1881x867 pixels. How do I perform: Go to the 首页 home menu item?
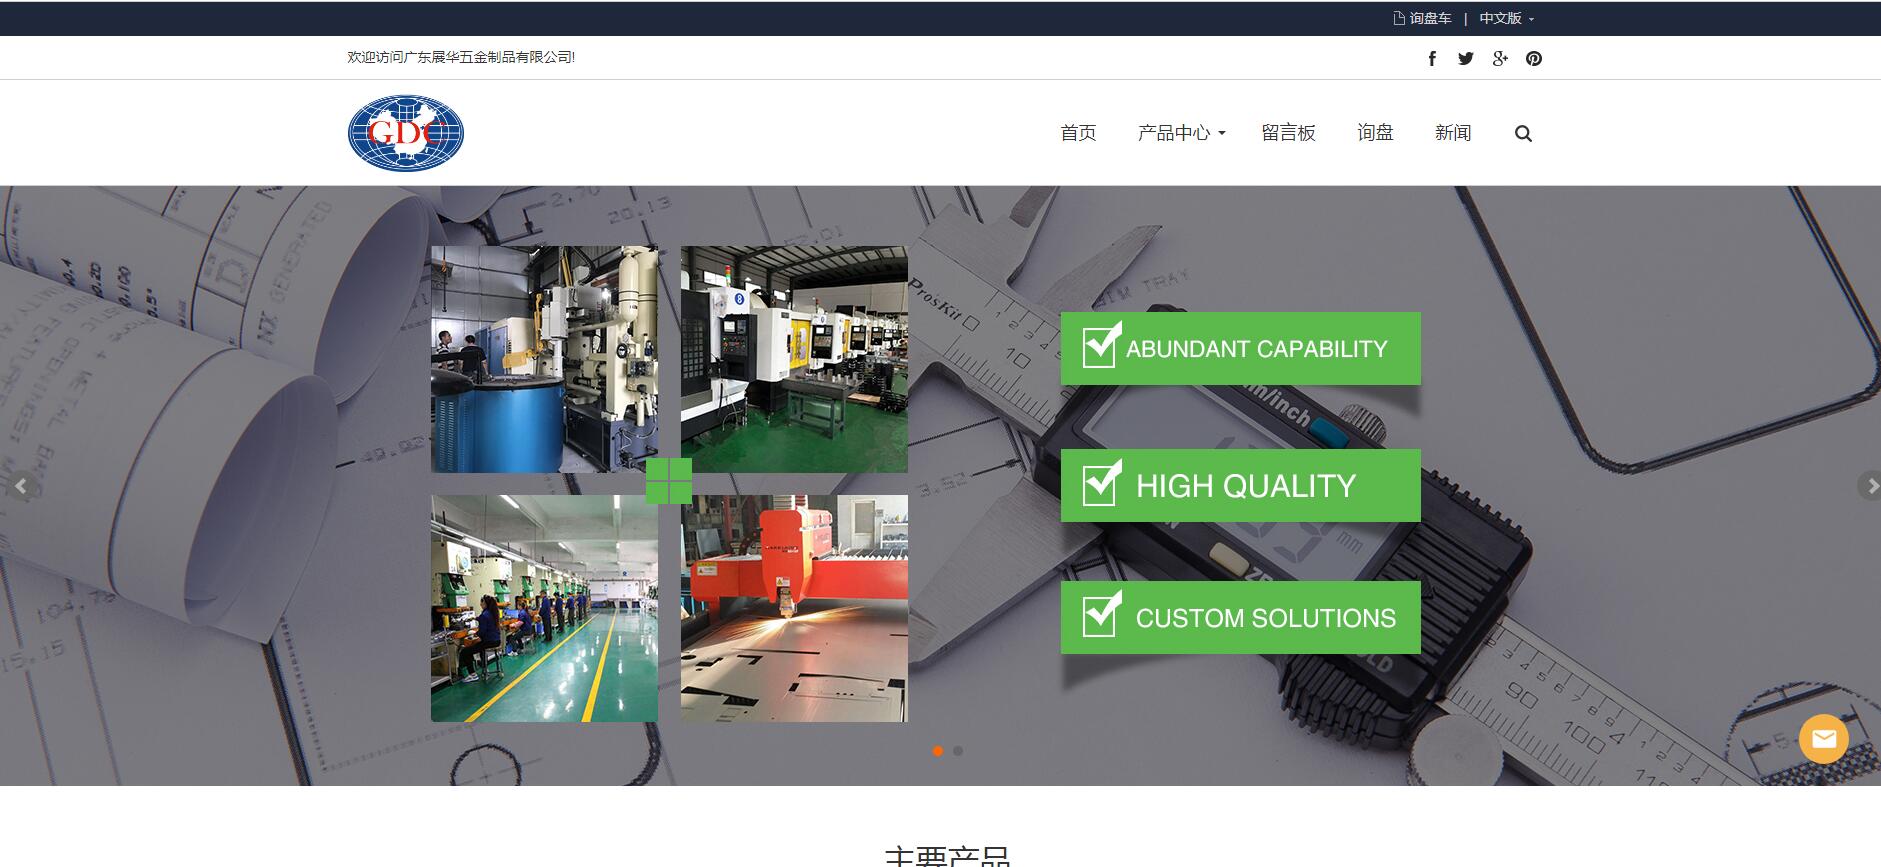[x=1078, y=133]
